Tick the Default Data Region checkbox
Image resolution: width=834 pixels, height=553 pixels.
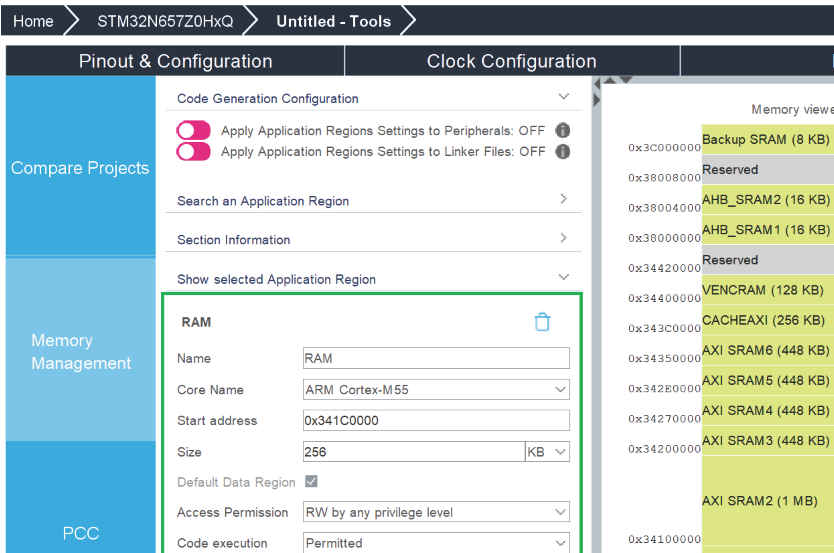(311, 481)
